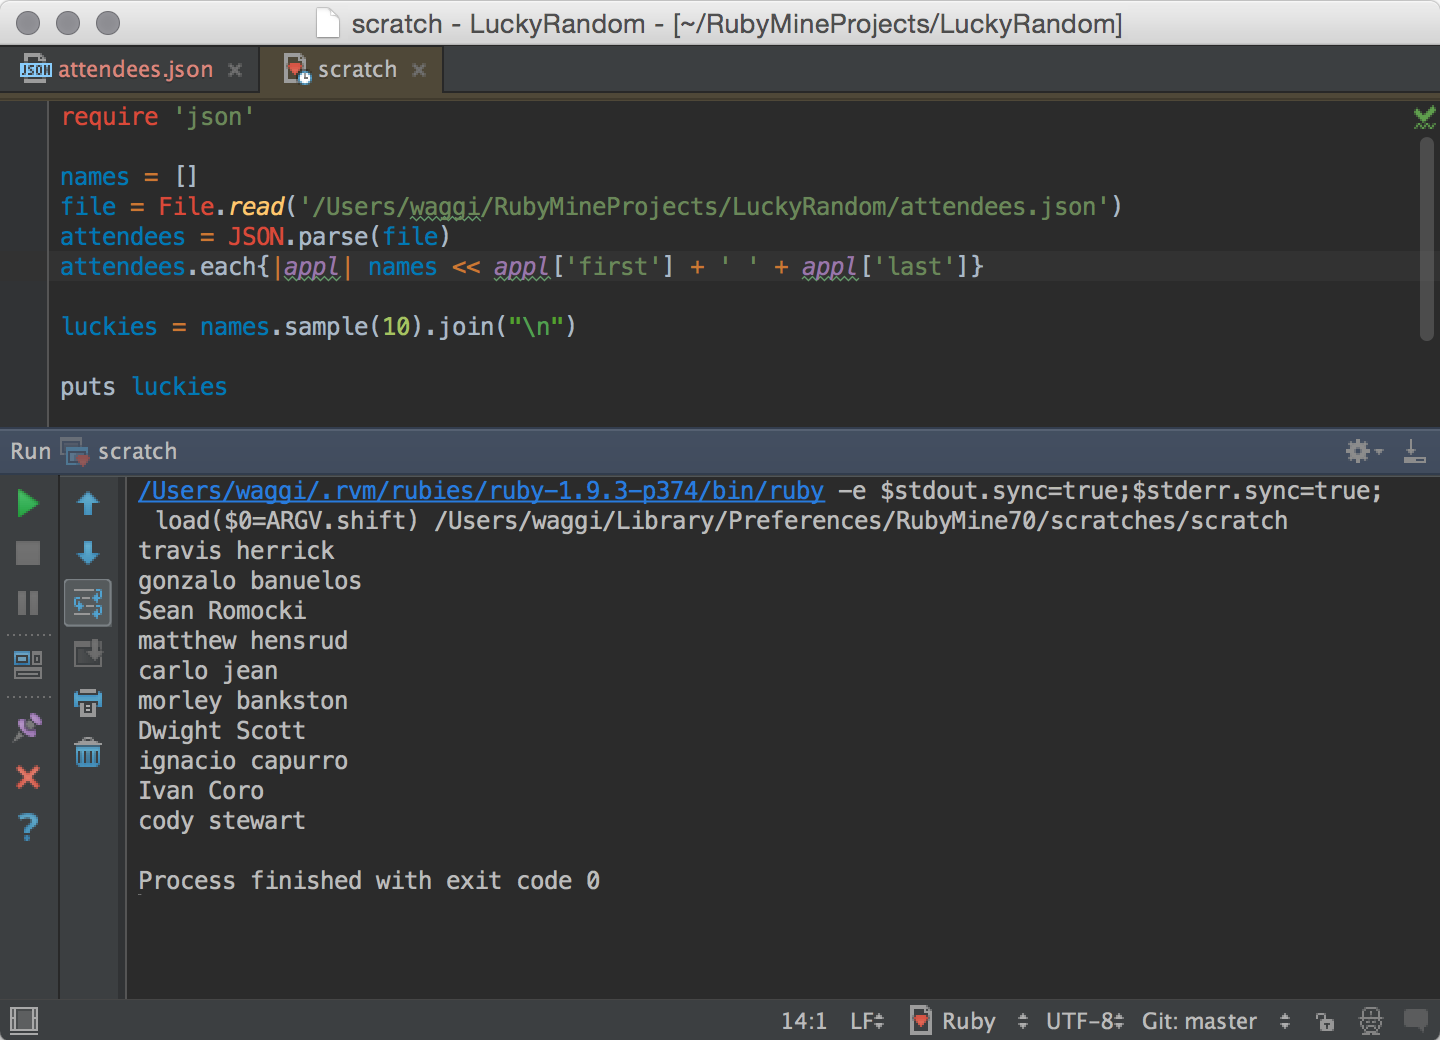Click the 'require' keyword in editor

click(x=109, y=117)
